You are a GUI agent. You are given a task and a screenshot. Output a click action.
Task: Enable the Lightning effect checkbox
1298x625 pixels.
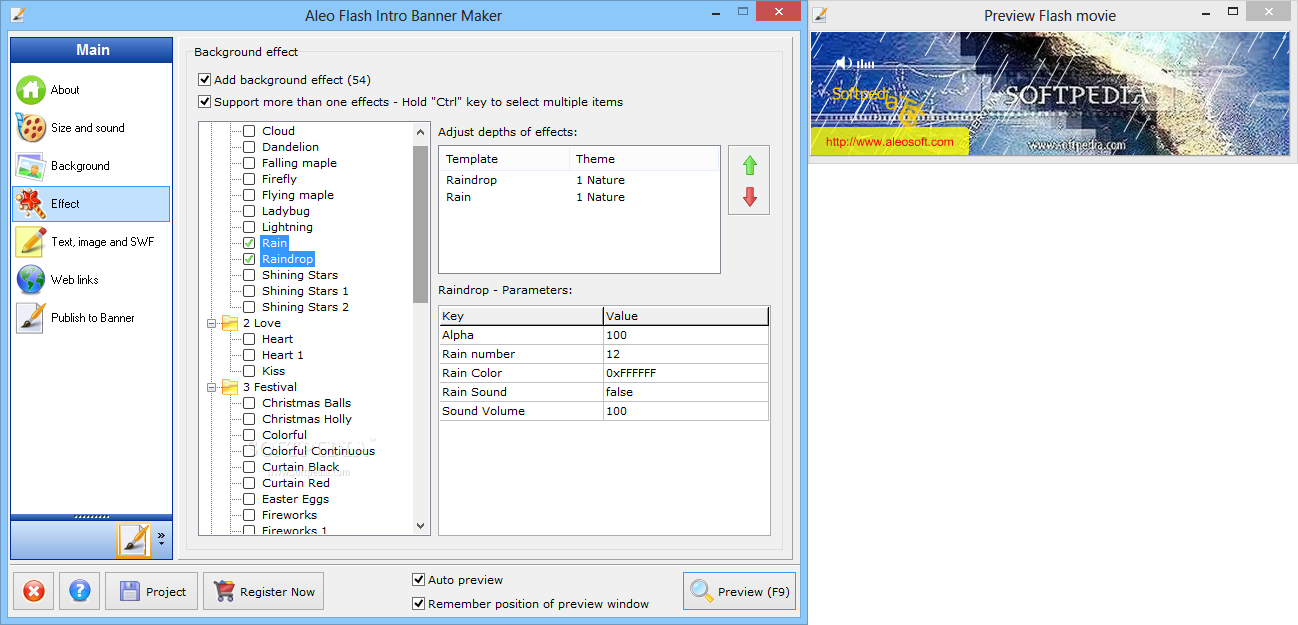[249, 227]
